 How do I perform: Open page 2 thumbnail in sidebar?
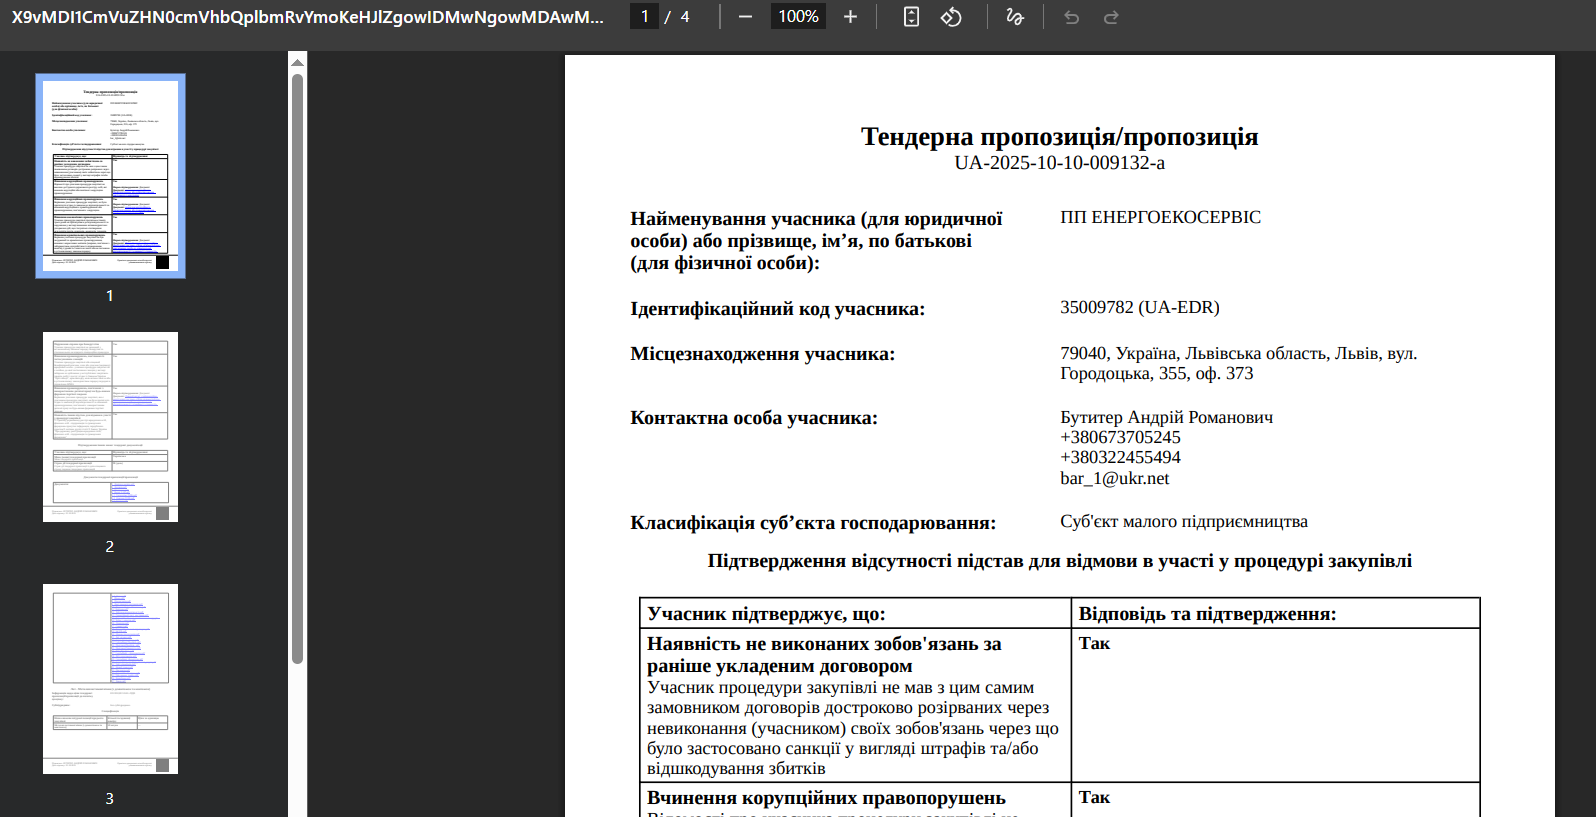(110, 427)
